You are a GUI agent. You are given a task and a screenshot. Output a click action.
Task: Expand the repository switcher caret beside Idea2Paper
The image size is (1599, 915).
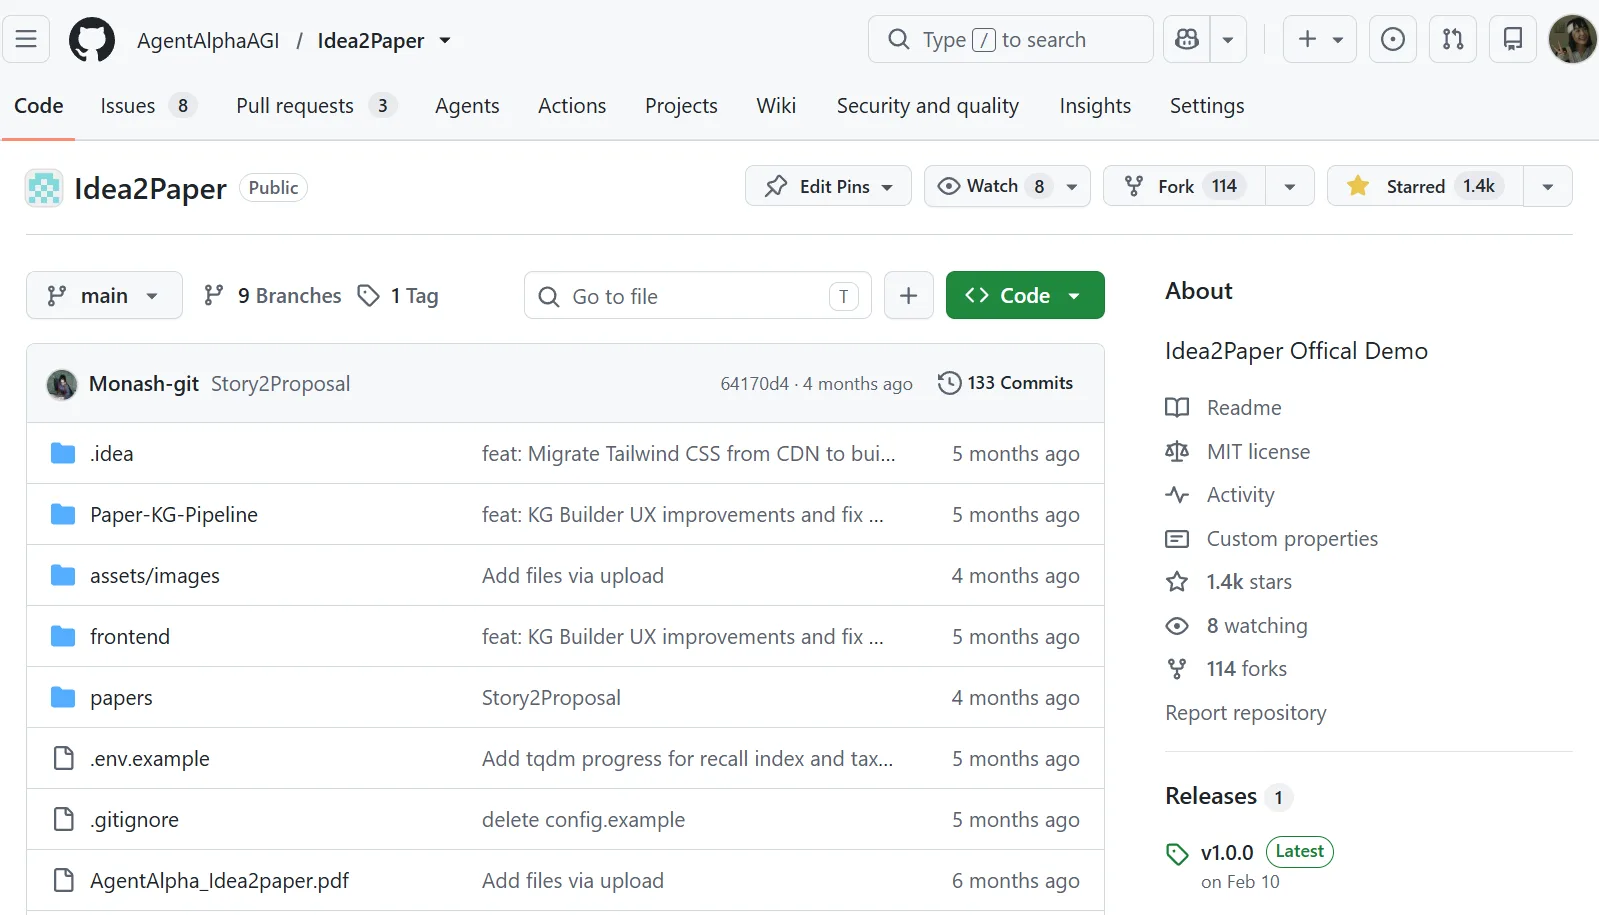point(445,41)
